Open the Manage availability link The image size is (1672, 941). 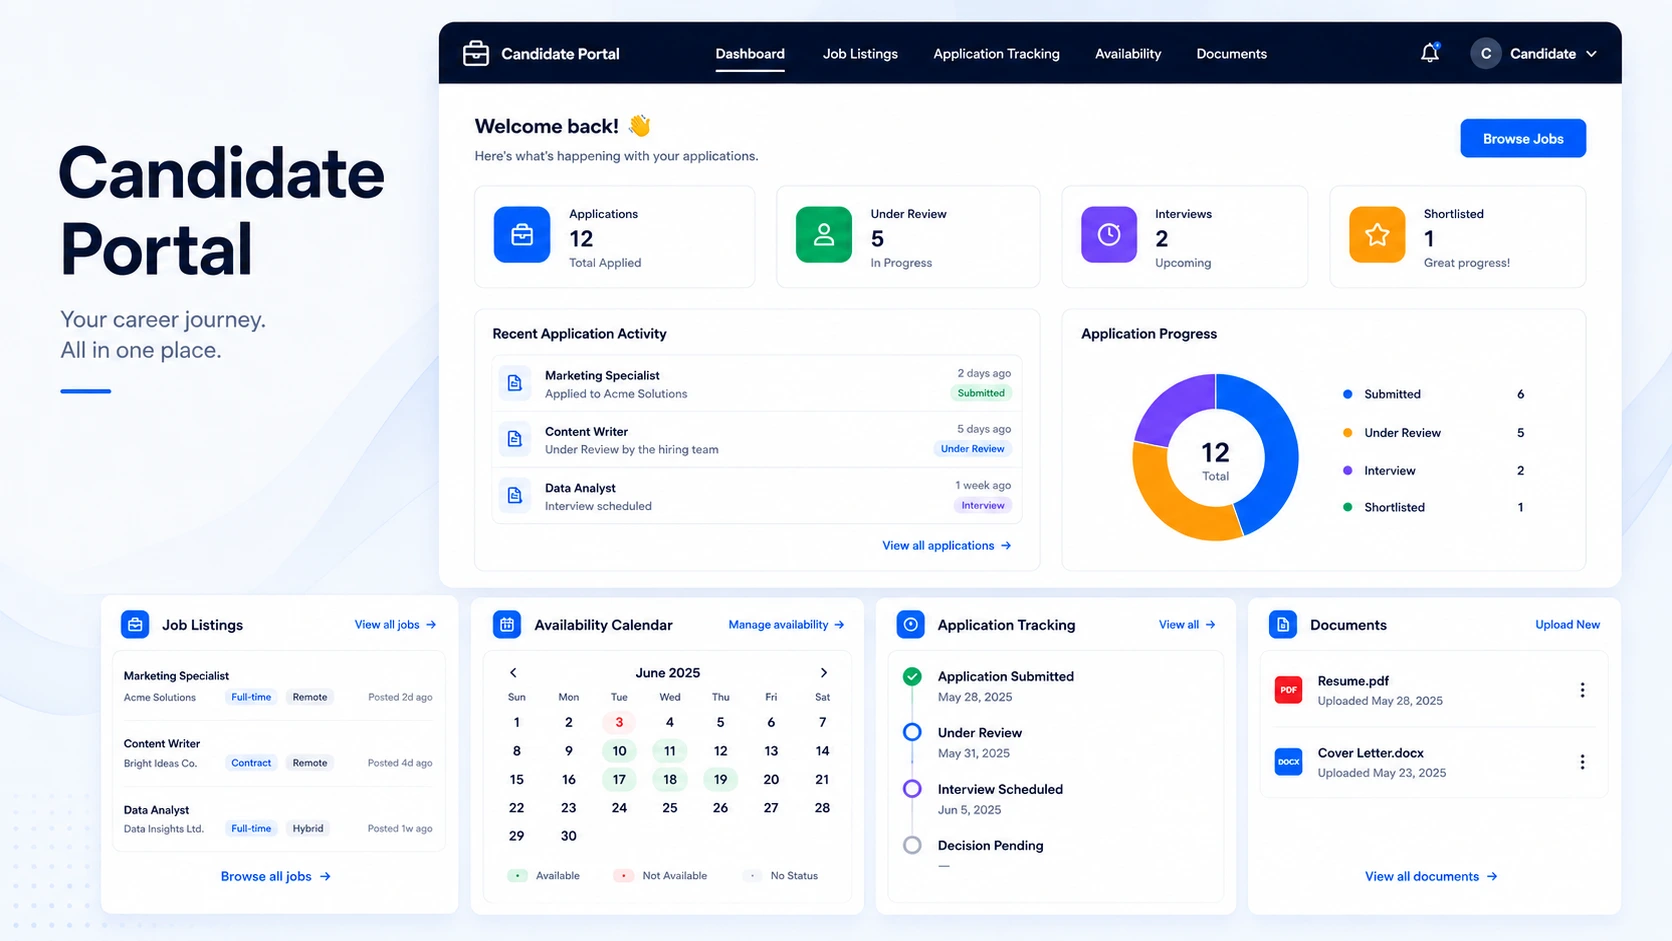pos(787,625)
